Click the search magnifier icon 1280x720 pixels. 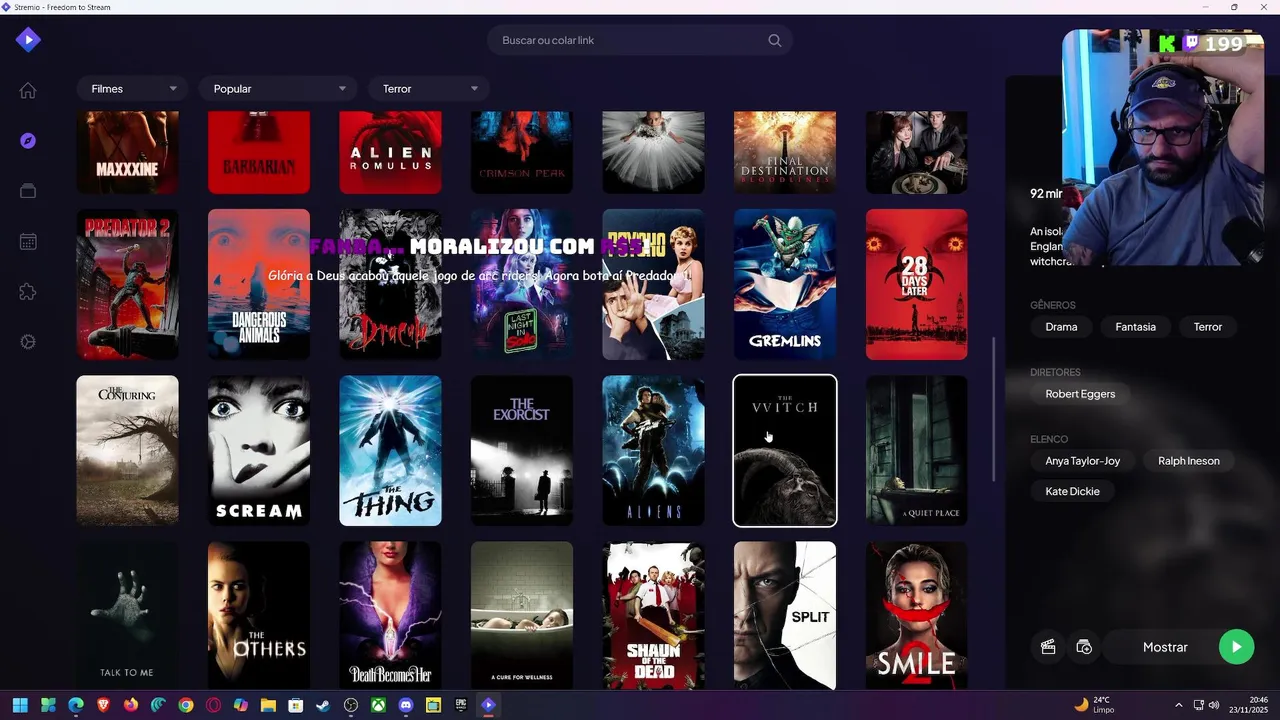point(775,41)
